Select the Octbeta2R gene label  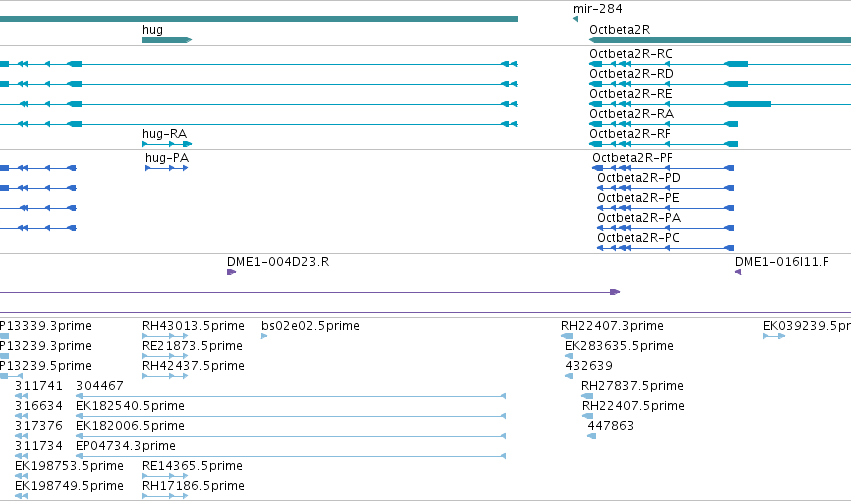pyautogui.click(x=619, y=30)
